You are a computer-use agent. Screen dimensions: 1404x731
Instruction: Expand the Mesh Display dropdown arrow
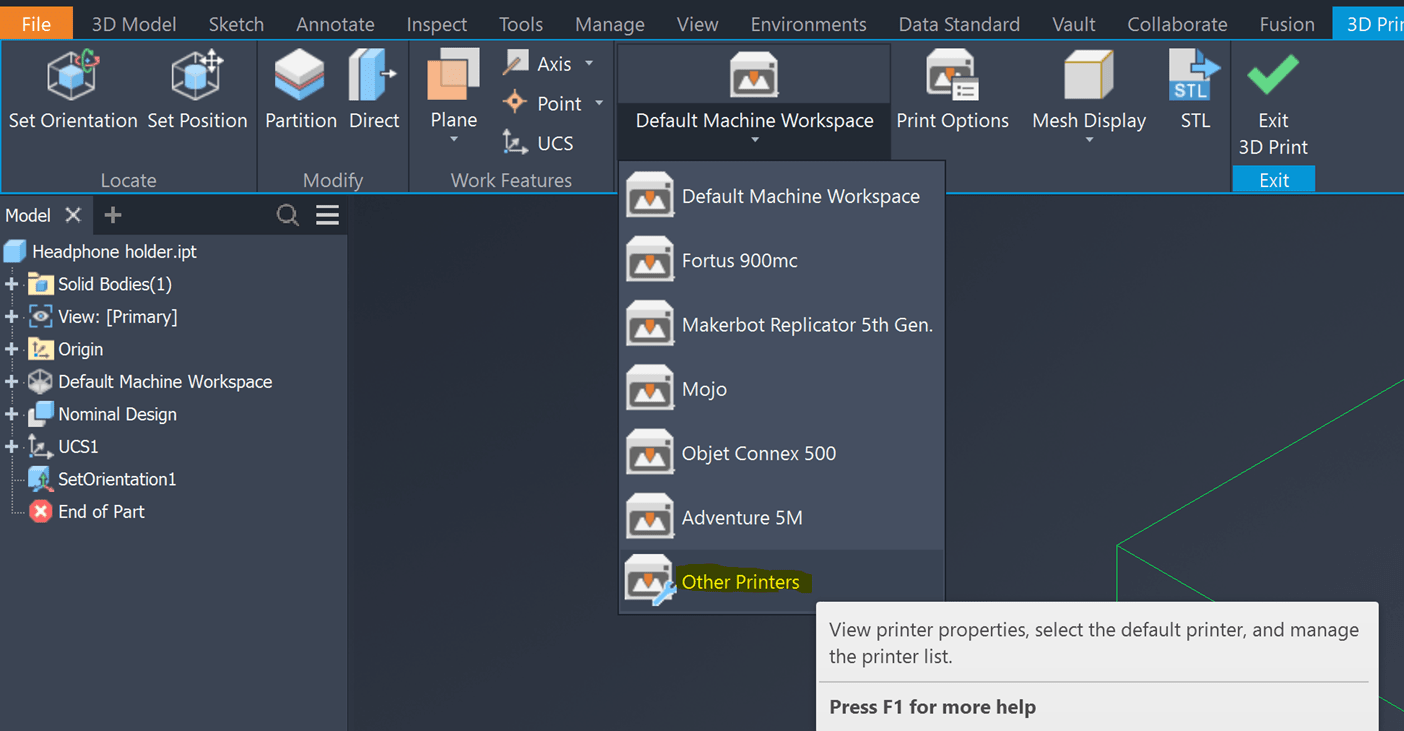(x=1089, y=140)
